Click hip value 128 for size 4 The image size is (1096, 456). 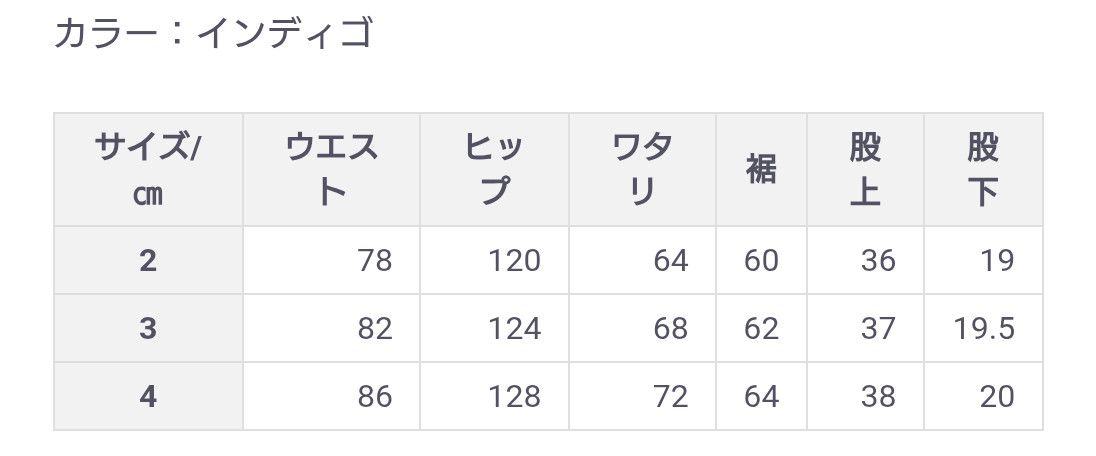514,397
